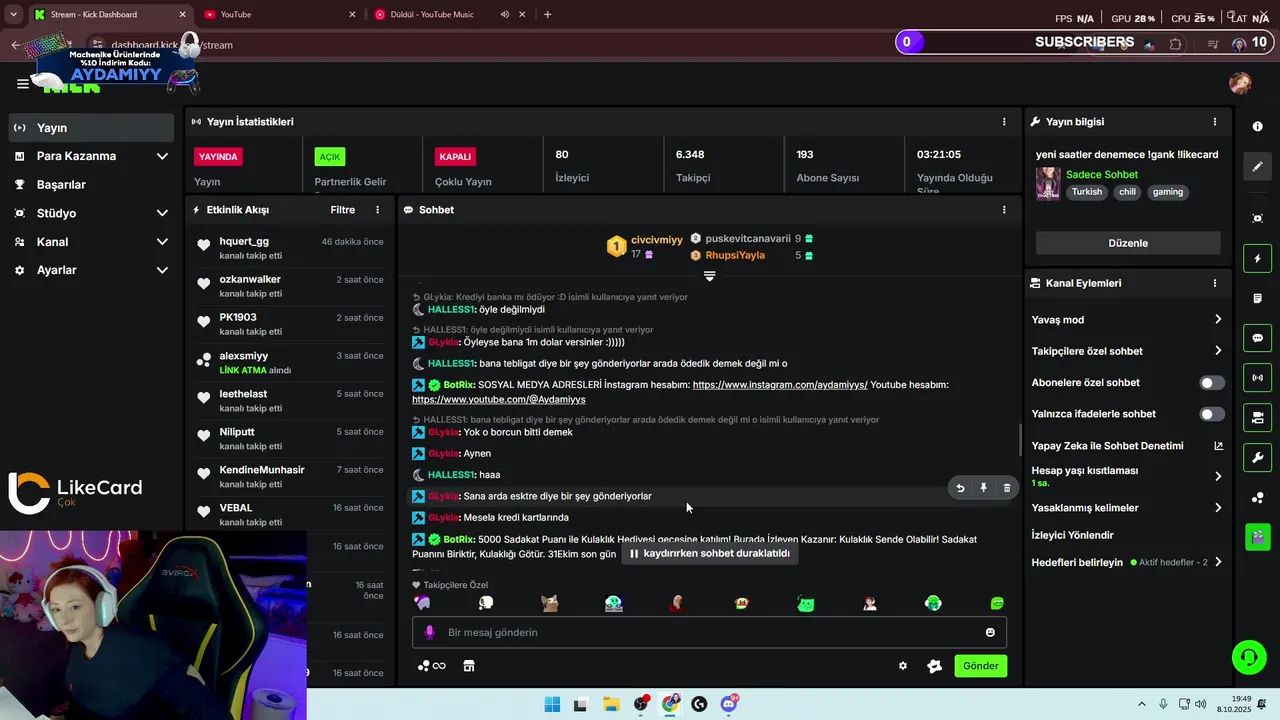The width and height of the screenshot is (1280, 720).
Task: Open the shop icon below the message box
Action: [468, 666]
